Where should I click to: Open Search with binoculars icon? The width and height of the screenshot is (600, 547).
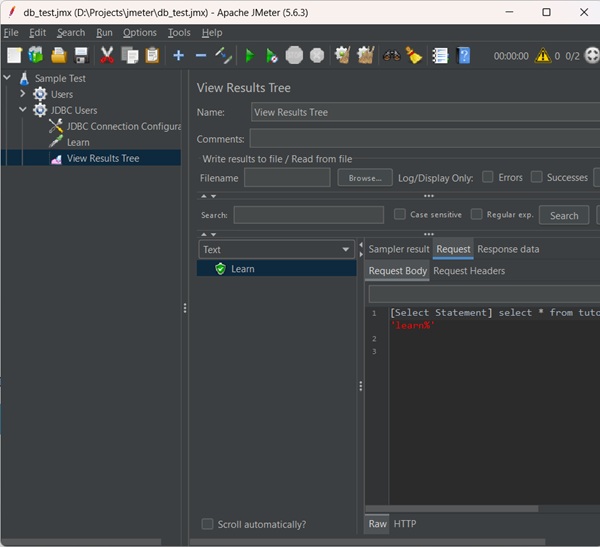pos(391,56)
